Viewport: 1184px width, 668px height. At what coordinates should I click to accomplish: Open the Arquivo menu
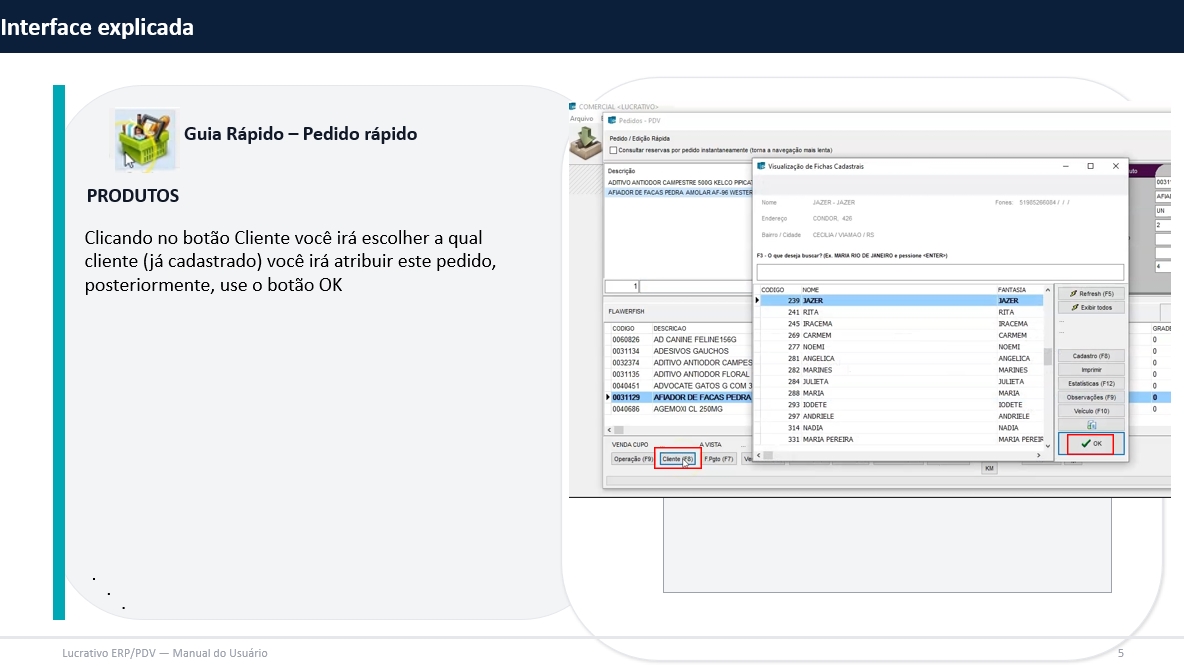pos(581,118)
